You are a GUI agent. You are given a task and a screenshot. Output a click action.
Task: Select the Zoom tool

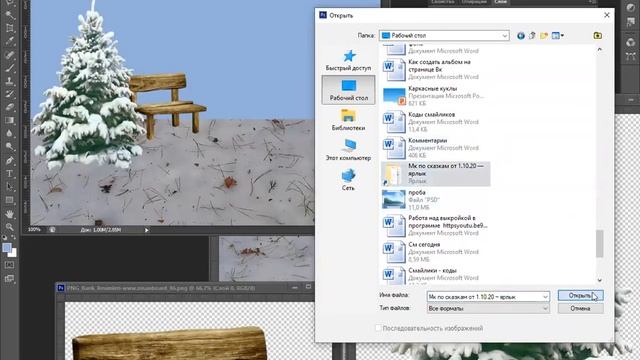point(10,227)
